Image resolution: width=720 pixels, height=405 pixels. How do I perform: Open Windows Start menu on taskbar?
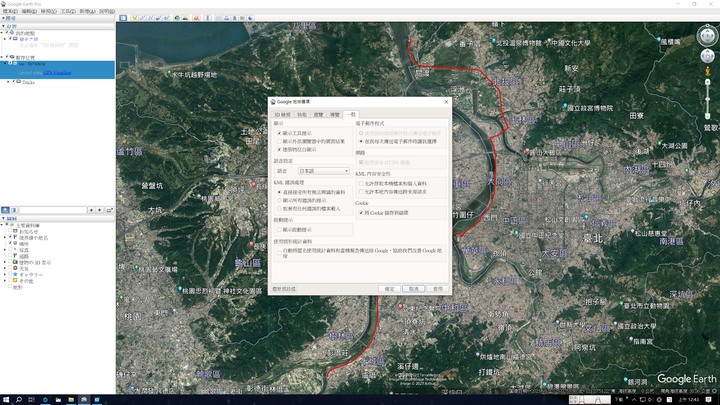[x=6, y=400]
